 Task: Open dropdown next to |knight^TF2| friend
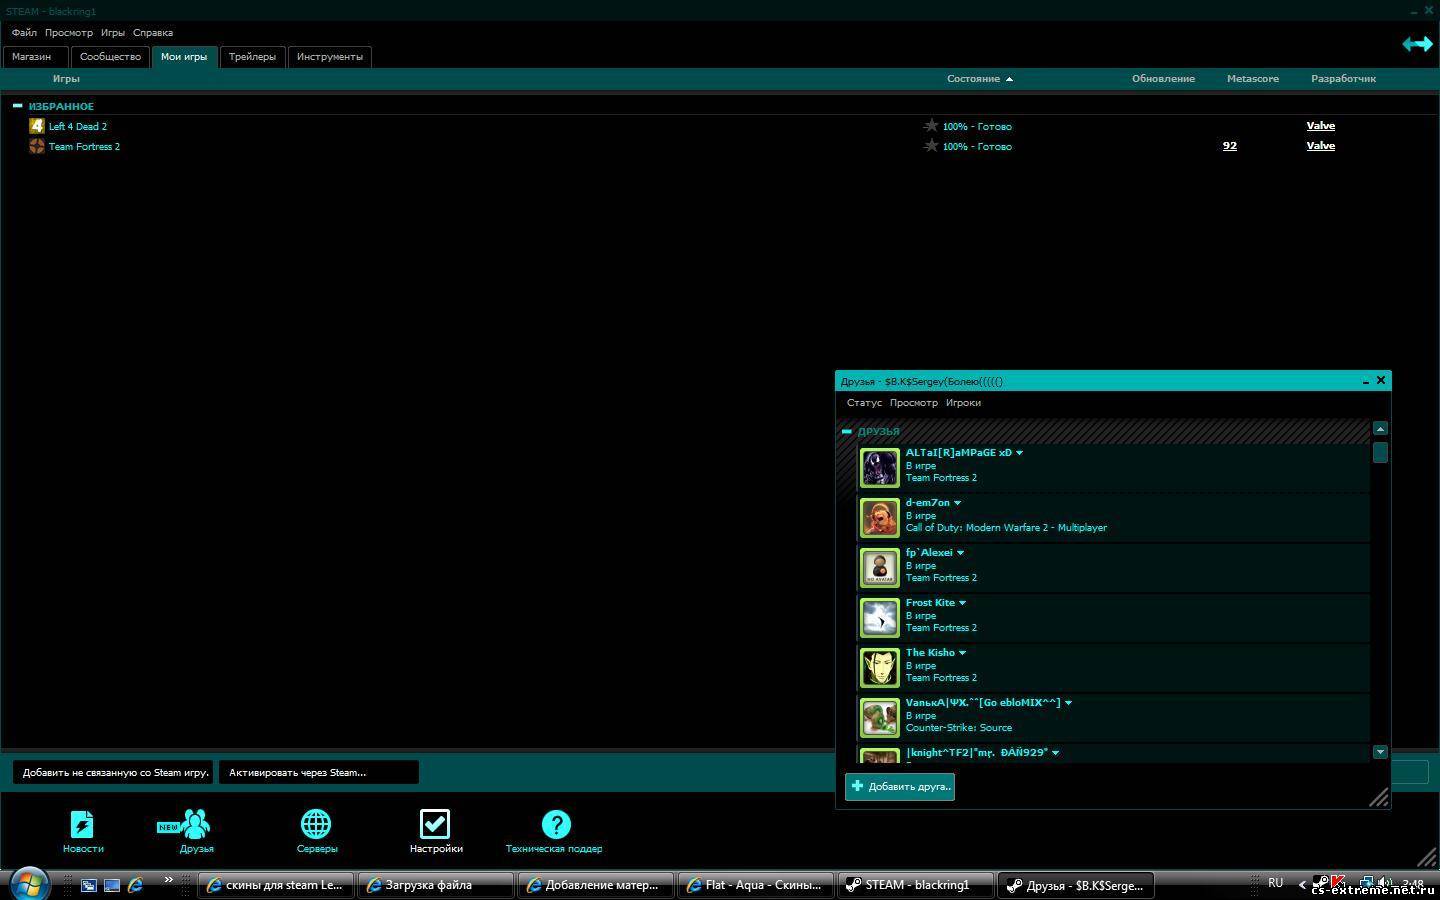[1055, 753]
